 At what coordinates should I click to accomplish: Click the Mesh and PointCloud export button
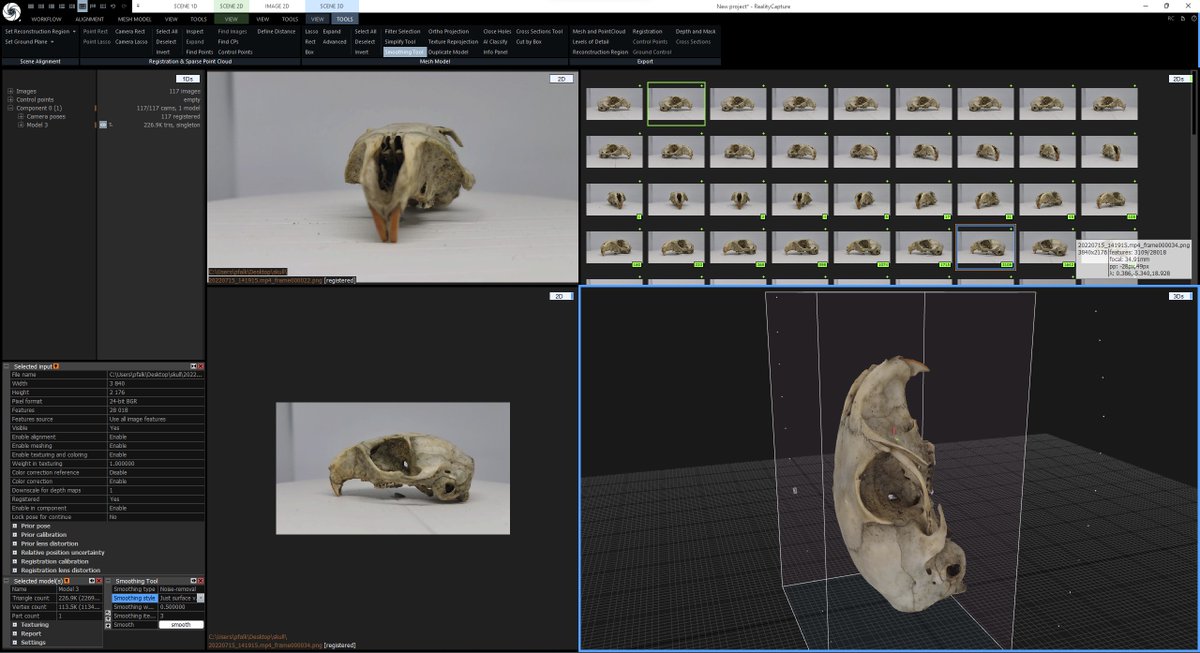click(599, 31)
